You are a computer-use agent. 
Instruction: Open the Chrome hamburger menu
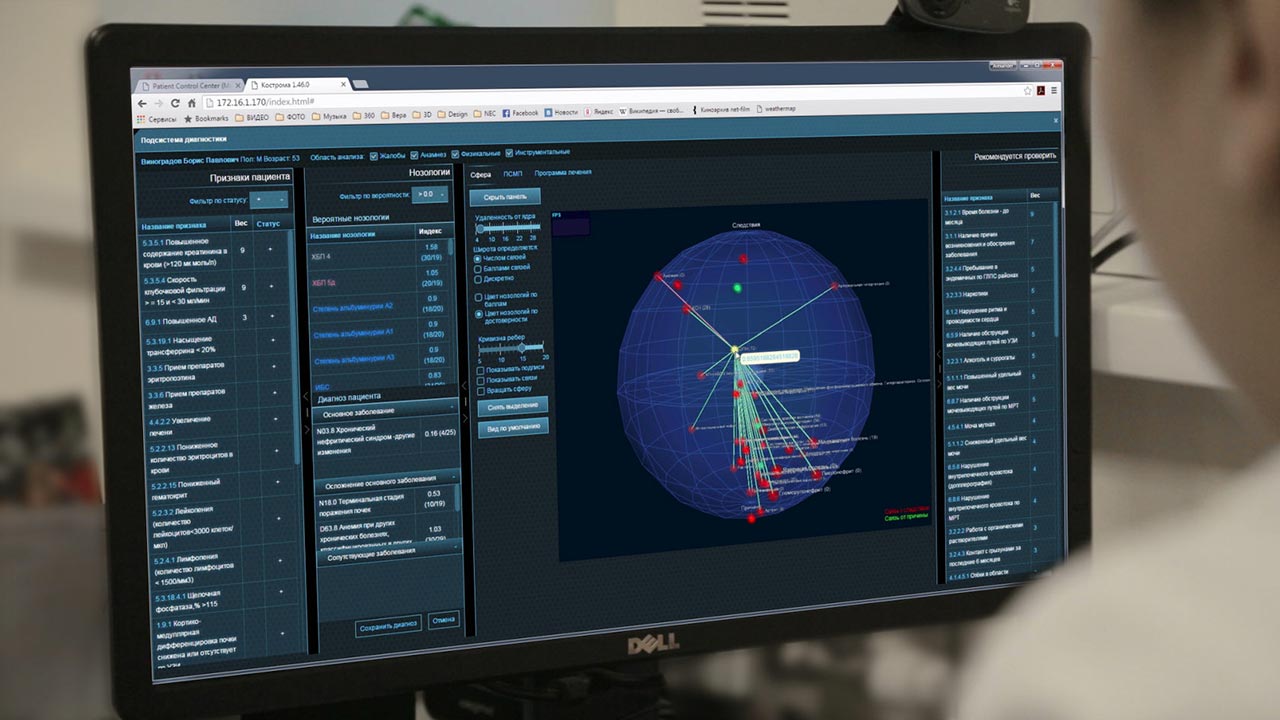pyautogui.click(x=1054, y=91)
